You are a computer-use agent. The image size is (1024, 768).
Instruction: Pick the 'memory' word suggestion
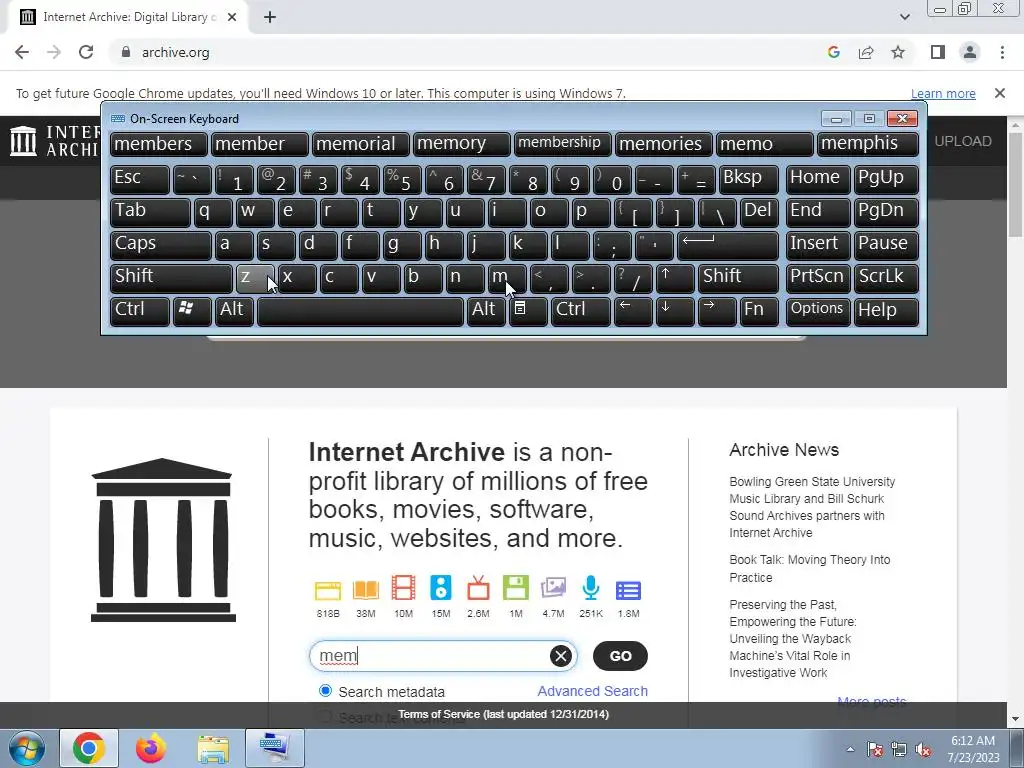(x=462, y=144)
